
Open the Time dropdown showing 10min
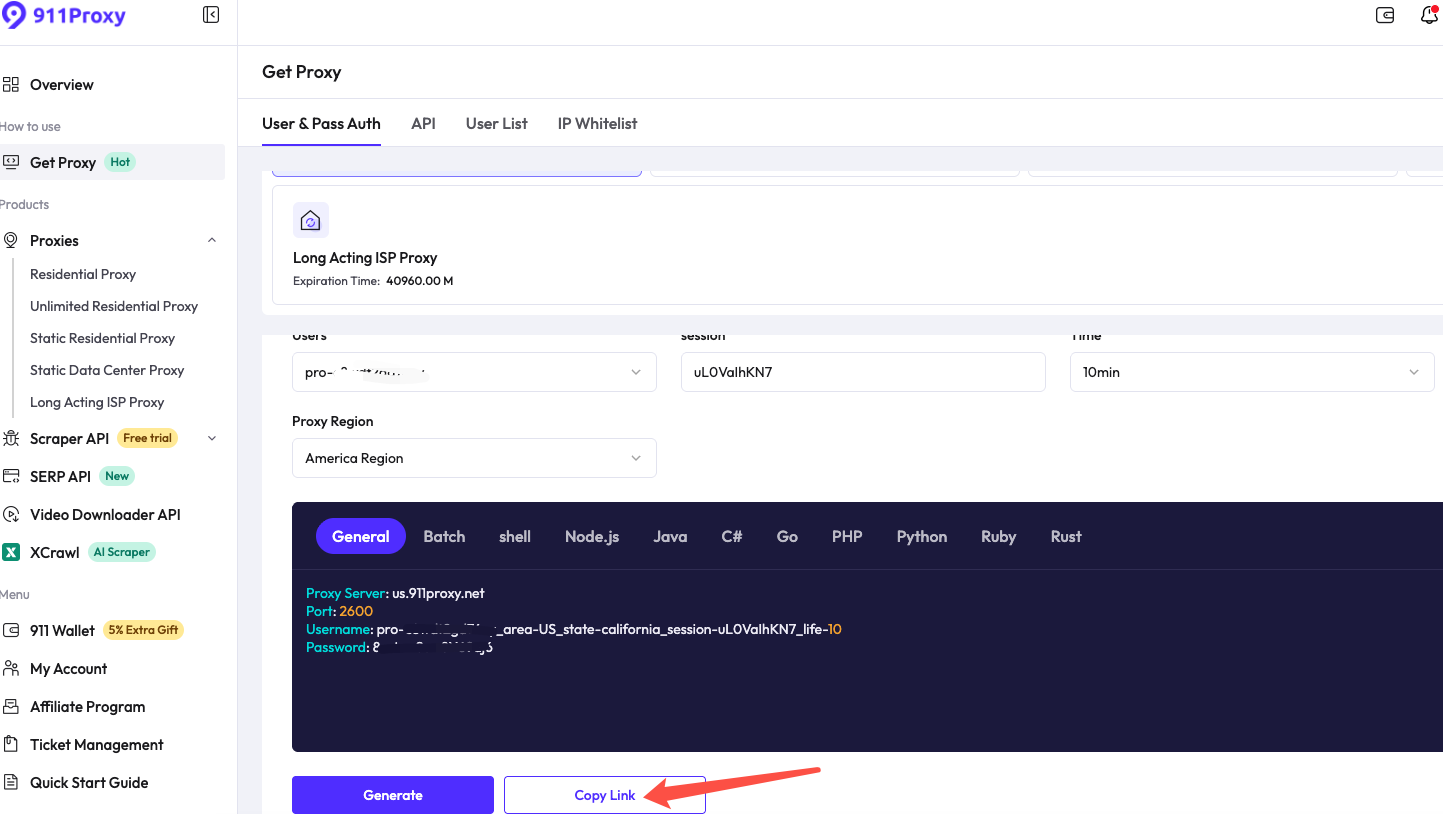[x=1252, y=372]
